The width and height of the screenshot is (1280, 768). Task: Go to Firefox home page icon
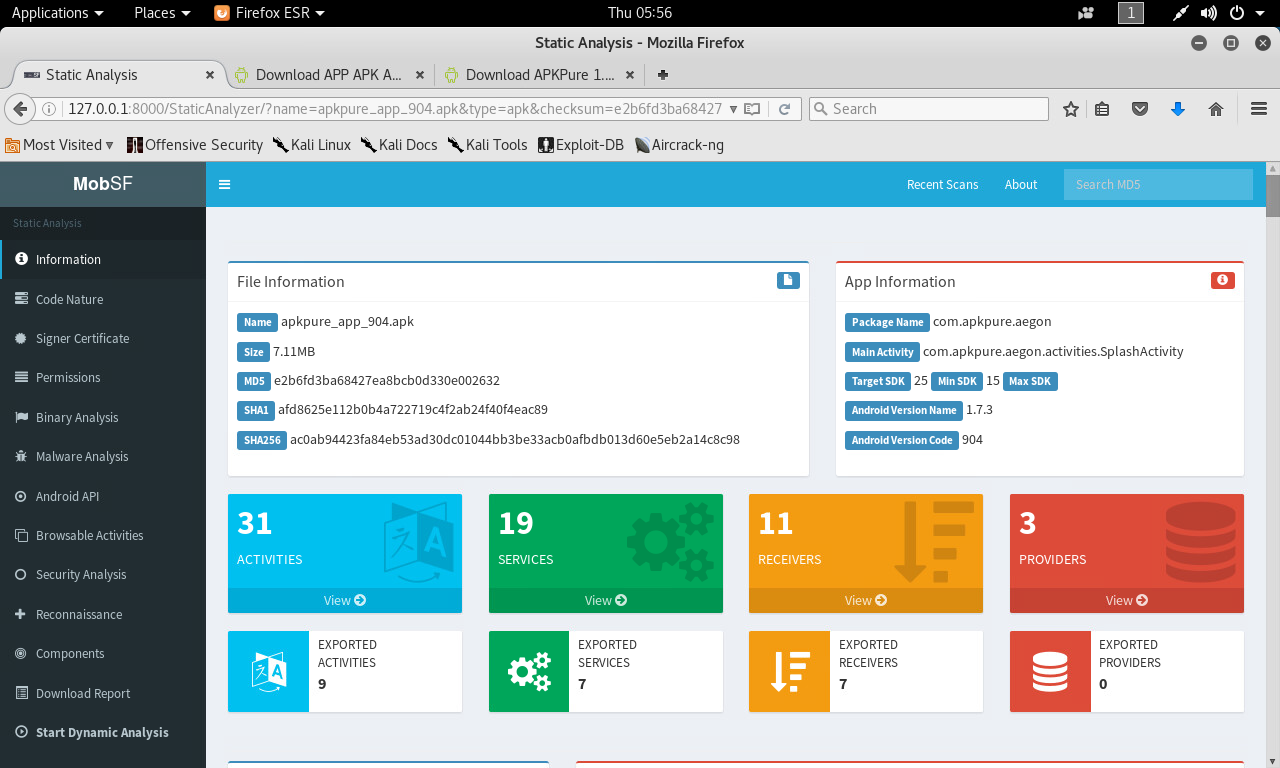pyautogui.click(x=1216, y=109)
